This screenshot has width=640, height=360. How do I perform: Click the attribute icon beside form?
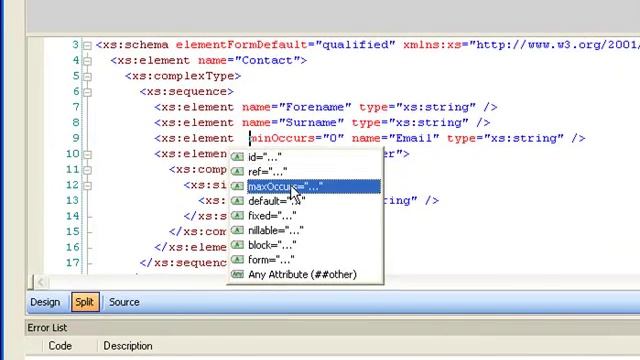click(237, 260)
